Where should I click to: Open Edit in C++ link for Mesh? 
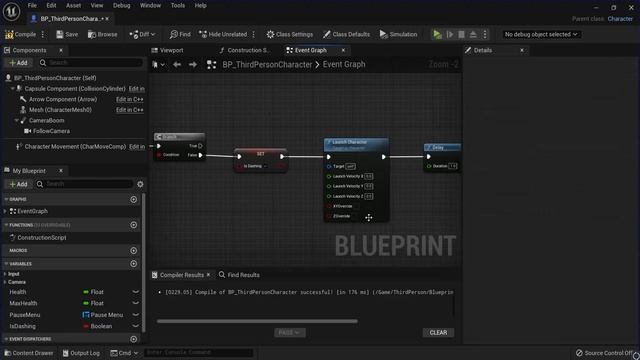point(129,110)
